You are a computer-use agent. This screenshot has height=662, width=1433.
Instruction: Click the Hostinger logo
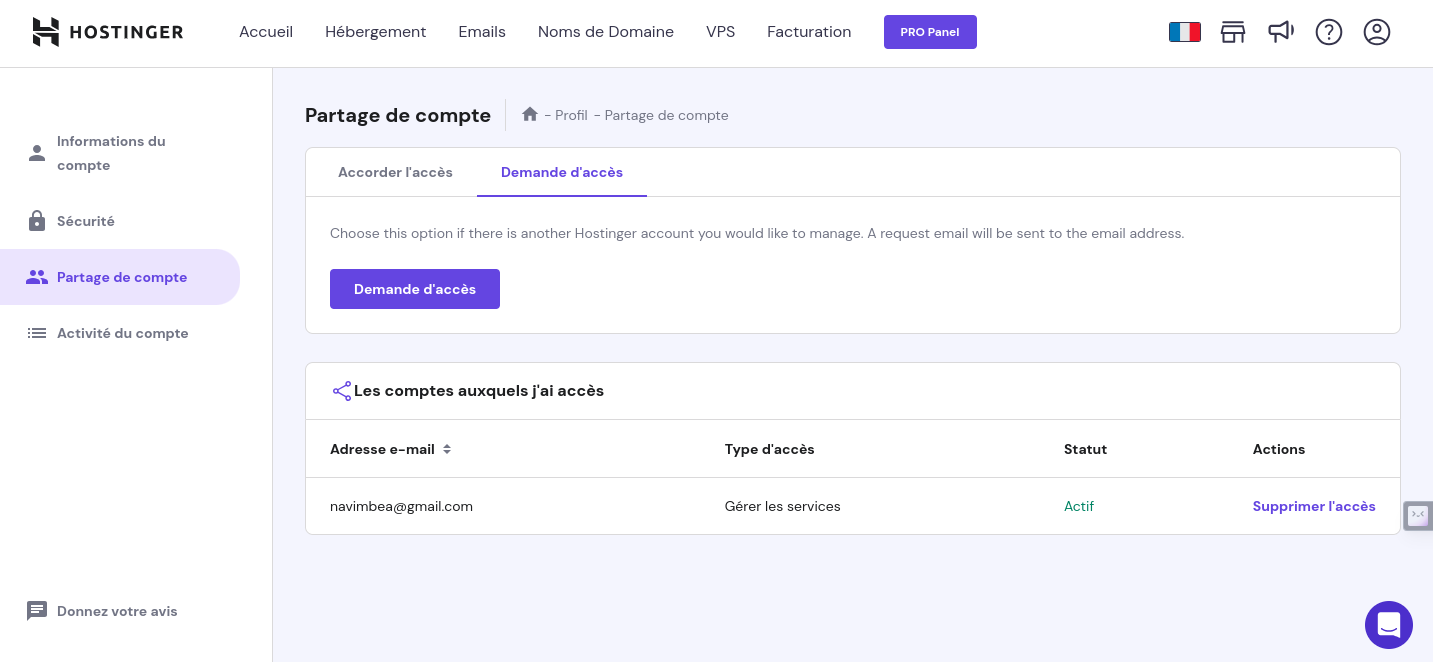108,32
